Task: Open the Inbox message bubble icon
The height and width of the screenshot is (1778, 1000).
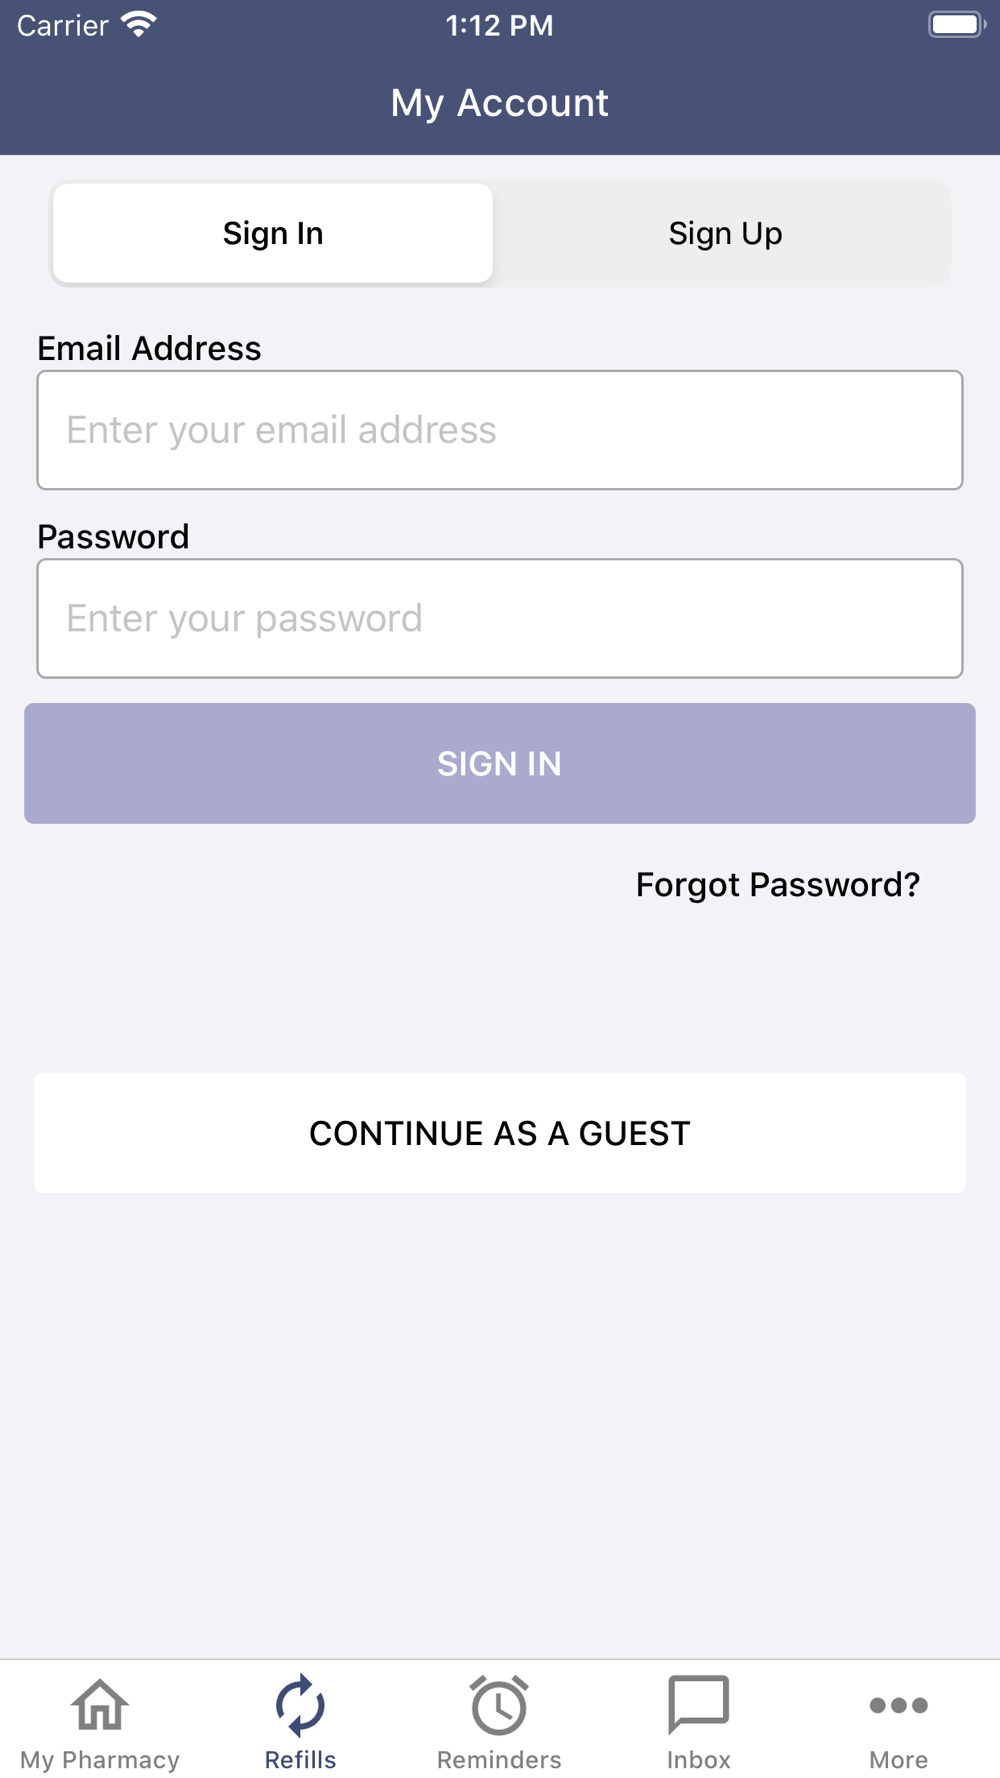Action: [x=699, y=1704]
